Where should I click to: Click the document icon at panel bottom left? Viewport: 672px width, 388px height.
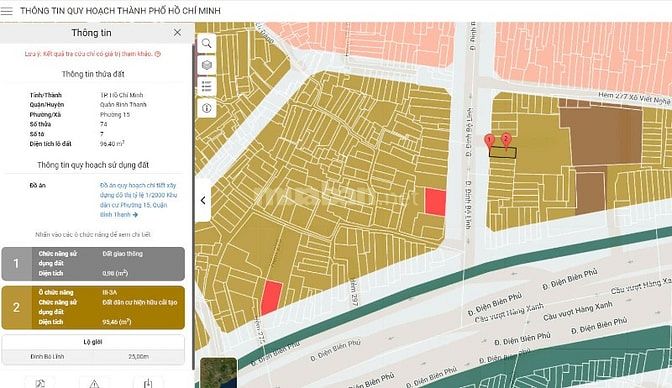click(x=40, y=384)
